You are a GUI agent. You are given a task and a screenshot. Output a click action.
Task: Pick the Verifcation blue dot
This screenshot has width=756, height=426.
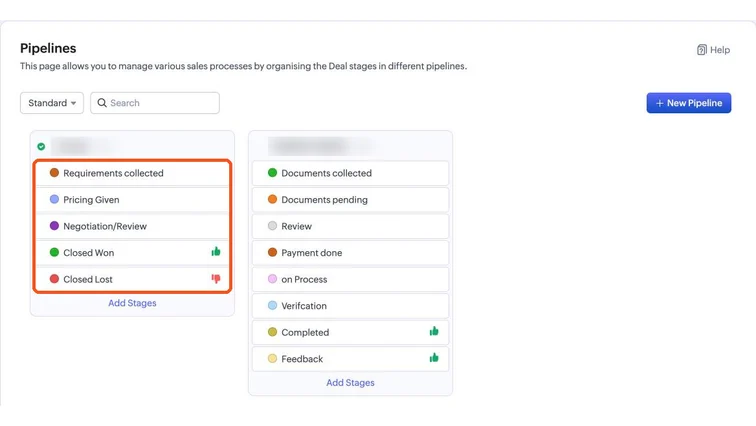click(272, 305)
